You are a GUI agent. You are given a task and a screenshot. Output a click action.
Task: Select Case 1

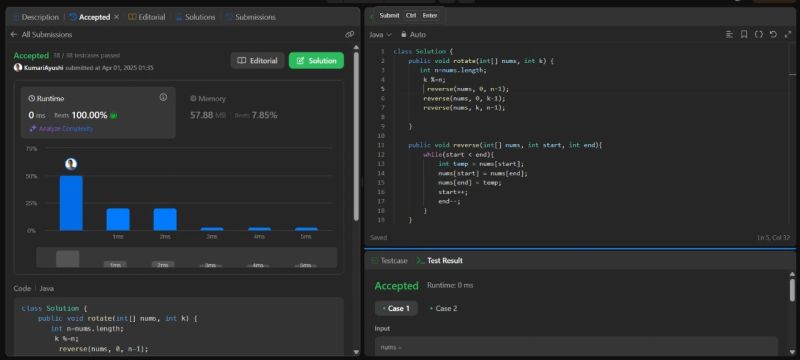396,308
